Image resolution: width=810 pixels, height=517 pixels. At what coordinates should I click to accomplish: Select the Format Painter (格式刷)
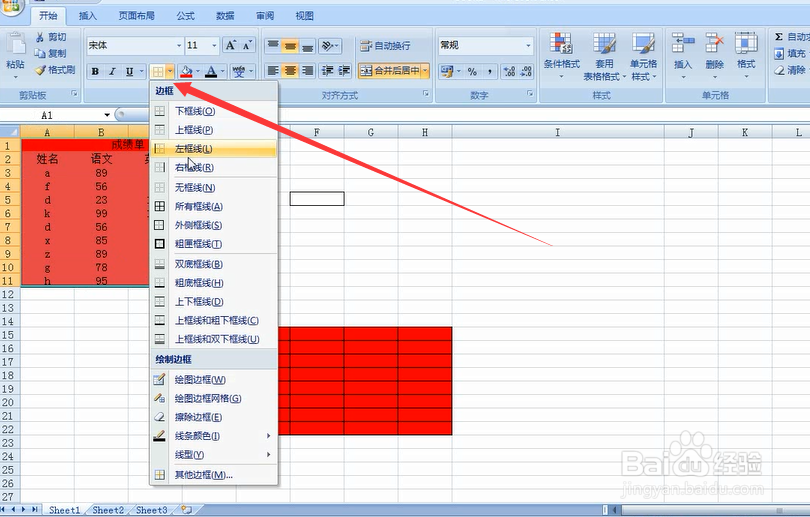[x=55, y=70]
